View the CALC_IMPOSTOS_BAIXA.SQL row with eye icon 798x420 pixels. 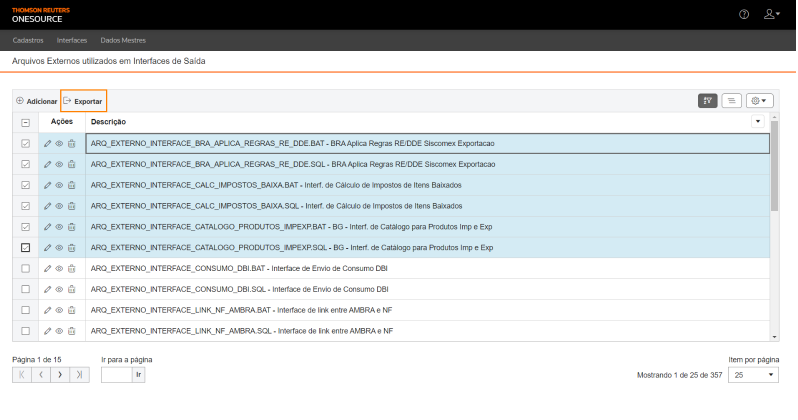(59, 206)
